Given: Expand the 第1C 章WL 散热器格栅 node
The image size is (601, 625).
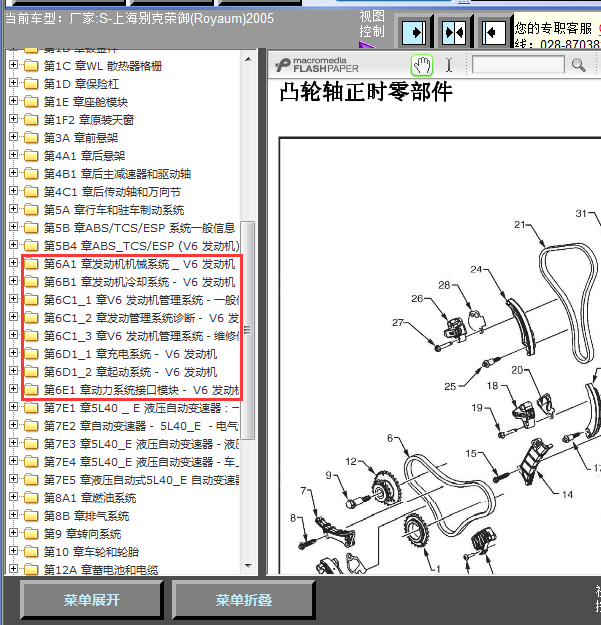Looking at the screenshot, I should point(13,65).
